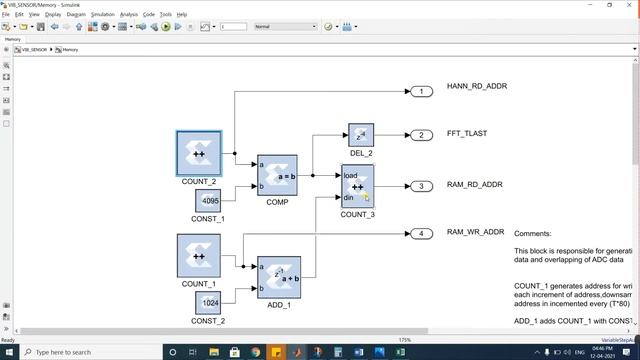Expand the Build Model dropdown arrow
Screen dimensions: 640x360
356,27
